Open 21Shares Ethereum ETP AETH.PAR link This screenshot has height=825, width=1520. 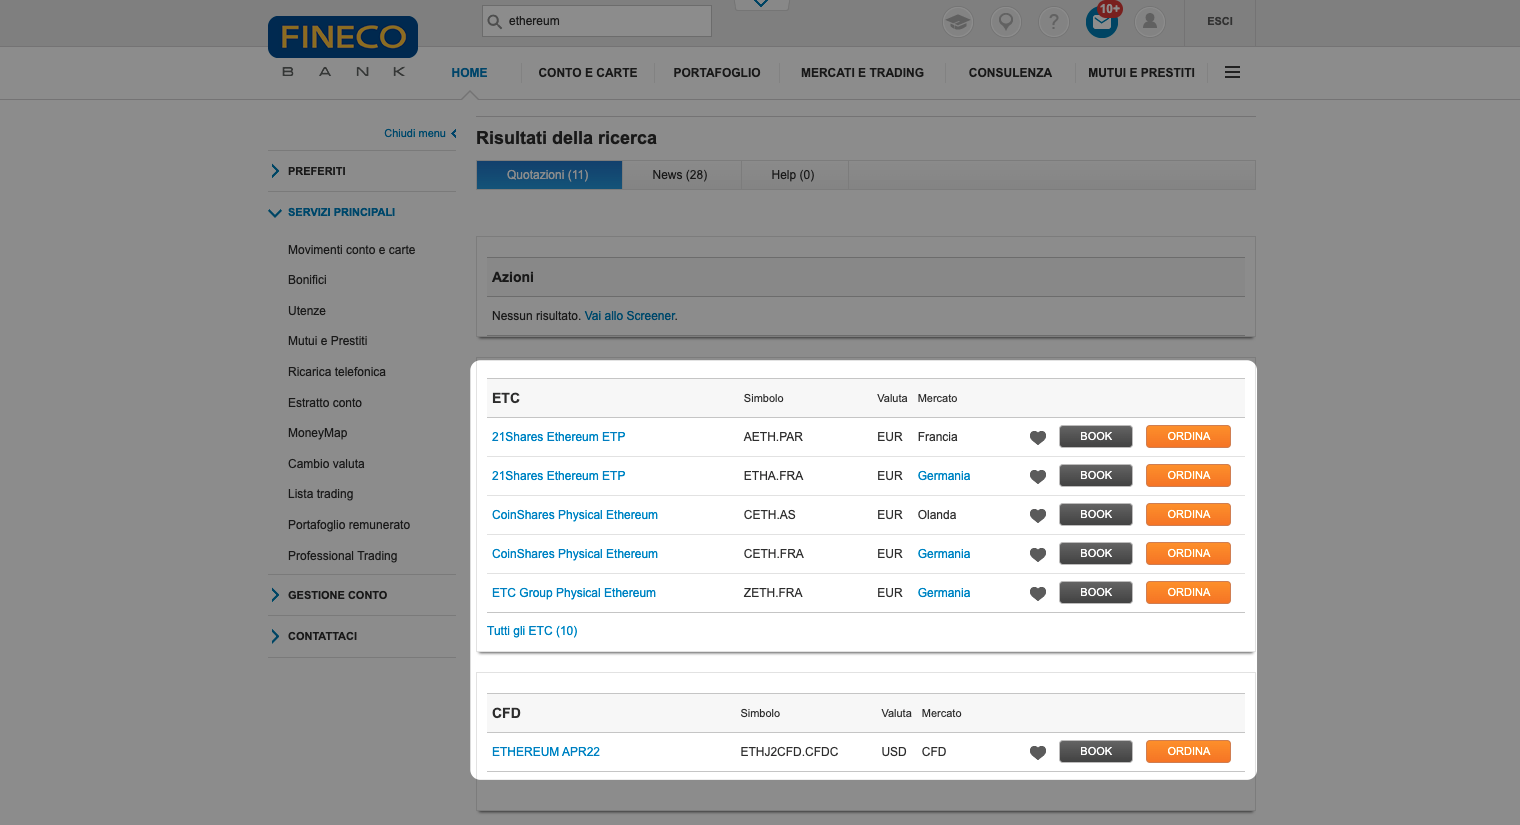(x=558, y=437)
